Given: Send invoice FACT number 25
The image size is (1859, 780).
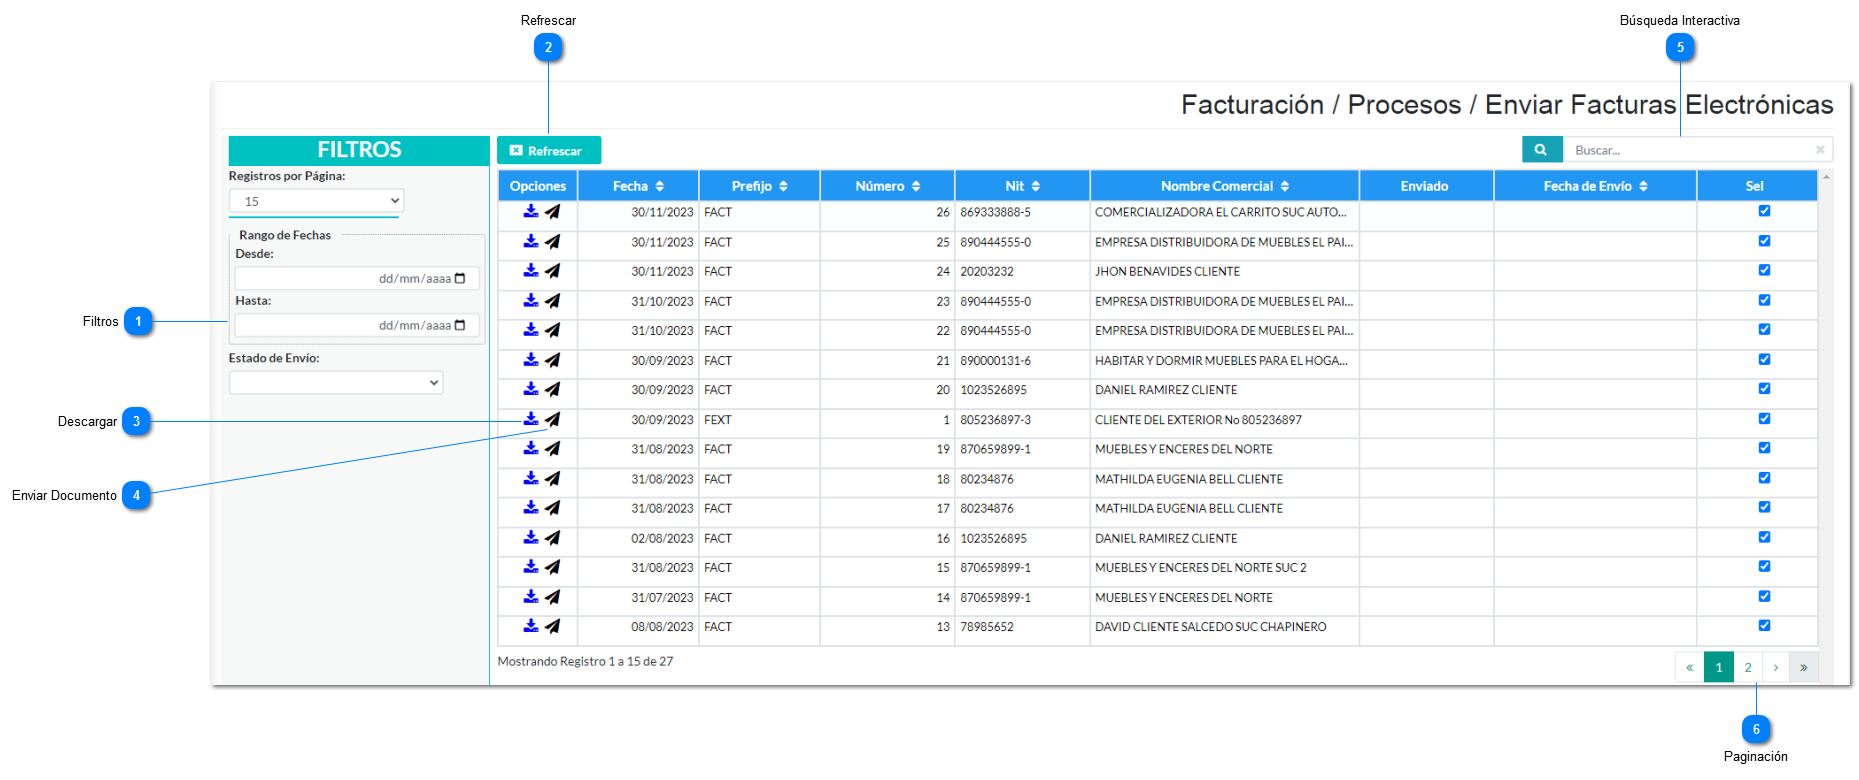Looking at the screenshot, I should point(553,242).
